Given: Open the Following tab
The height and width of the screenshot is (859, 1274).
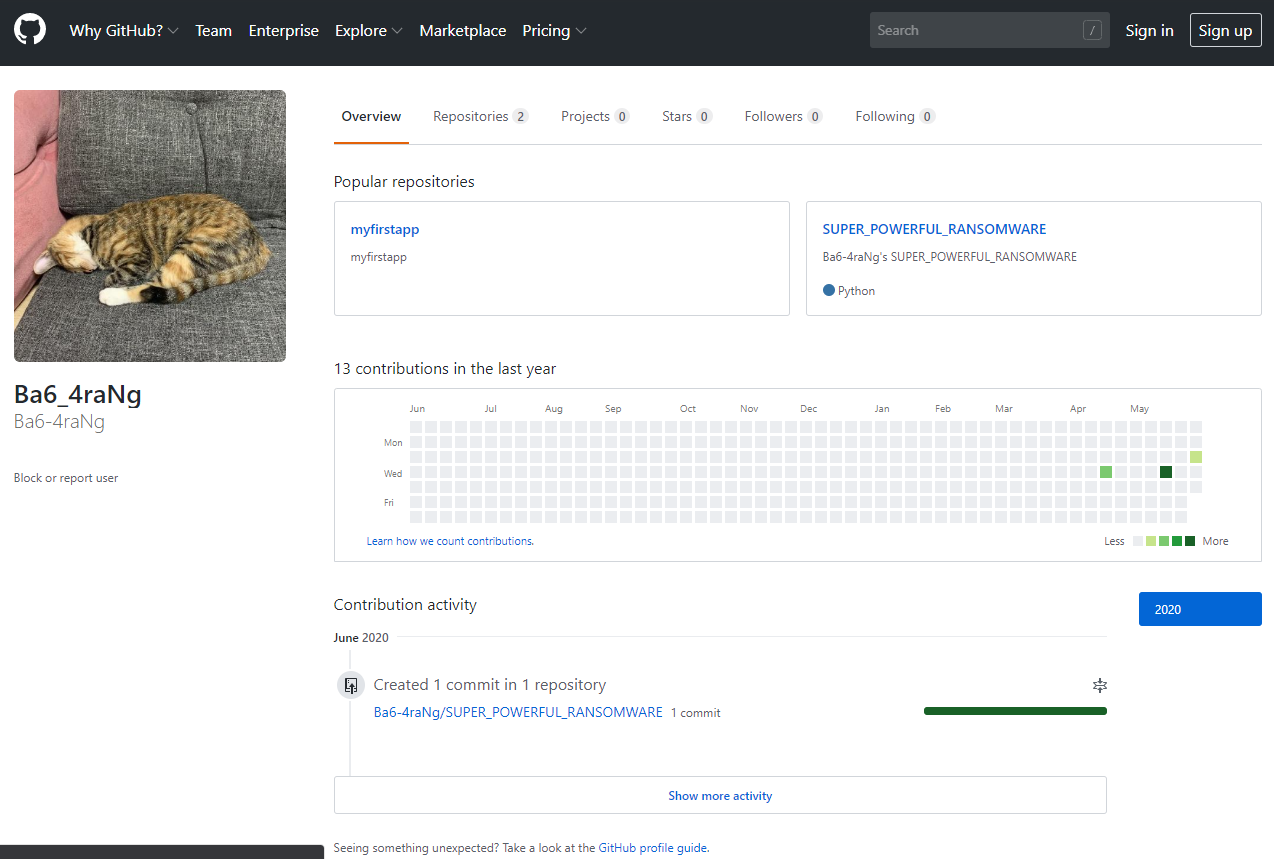Looking at the screenshot, I should click(x=895, y=116).
